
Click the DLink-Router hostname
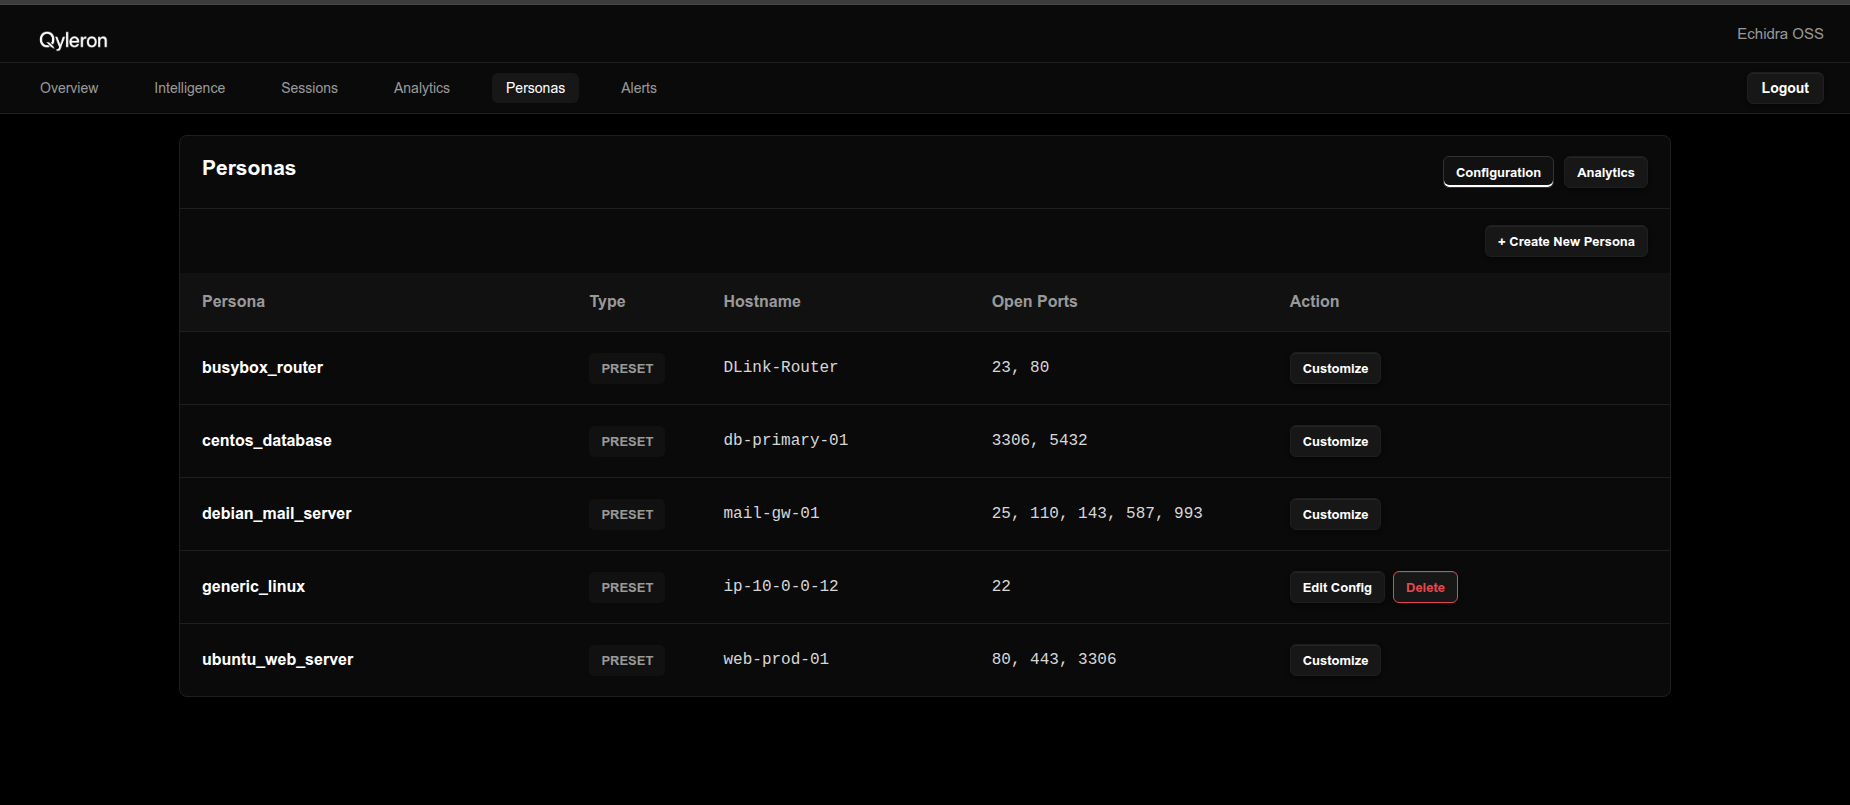click(781, 367)
